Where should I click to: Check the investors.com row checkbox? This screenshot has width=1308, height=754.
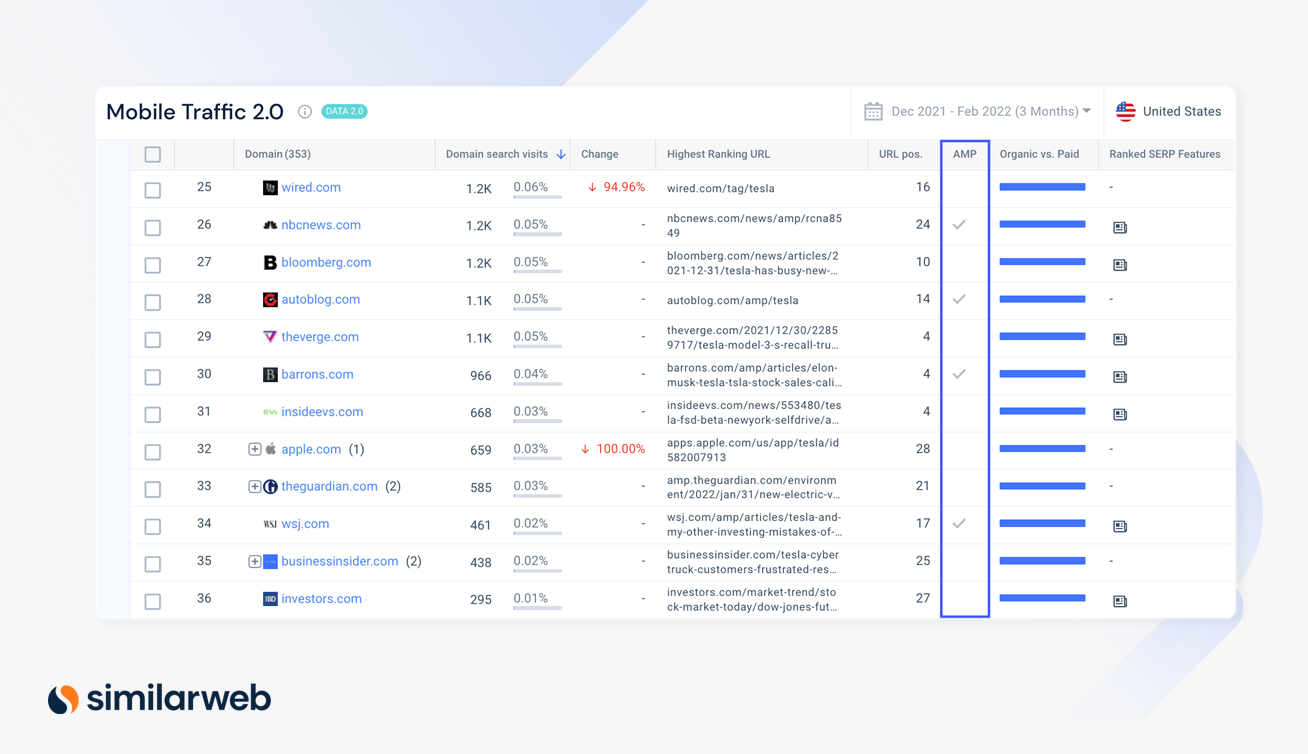click(x=153, y=601)
